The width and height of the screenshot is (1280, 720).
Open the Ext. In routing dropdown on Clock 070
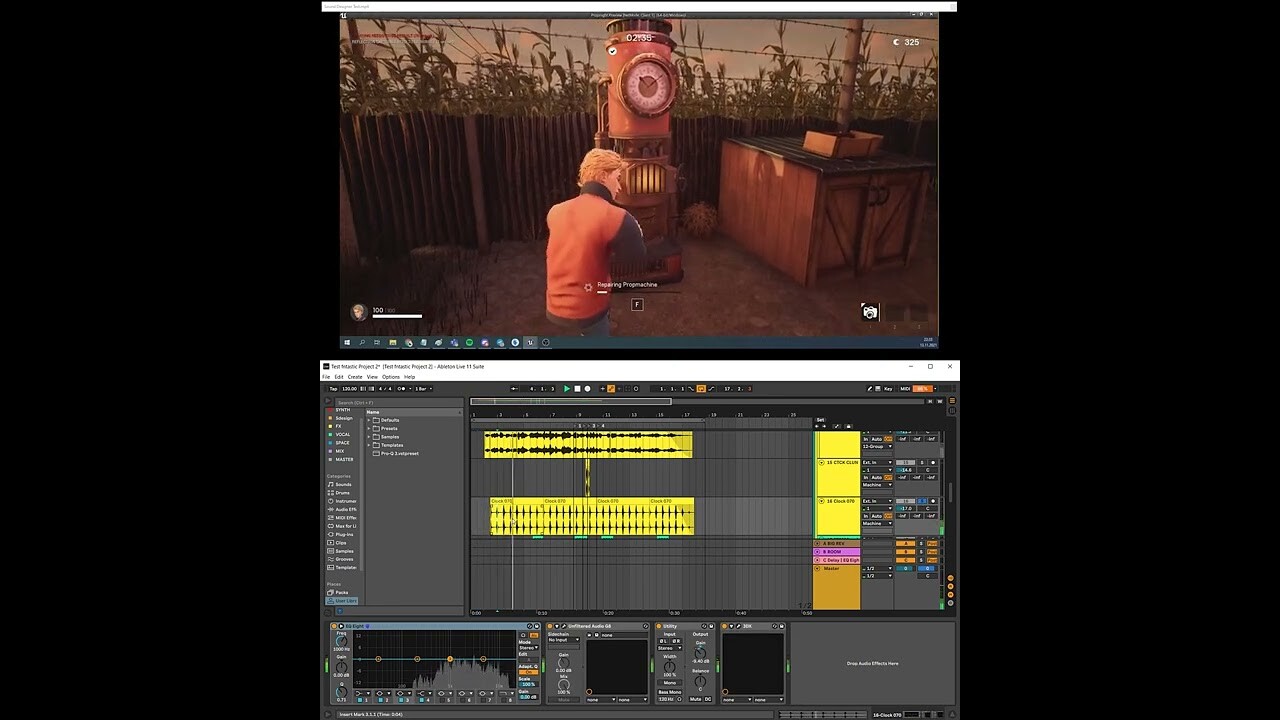click(877, 501)
